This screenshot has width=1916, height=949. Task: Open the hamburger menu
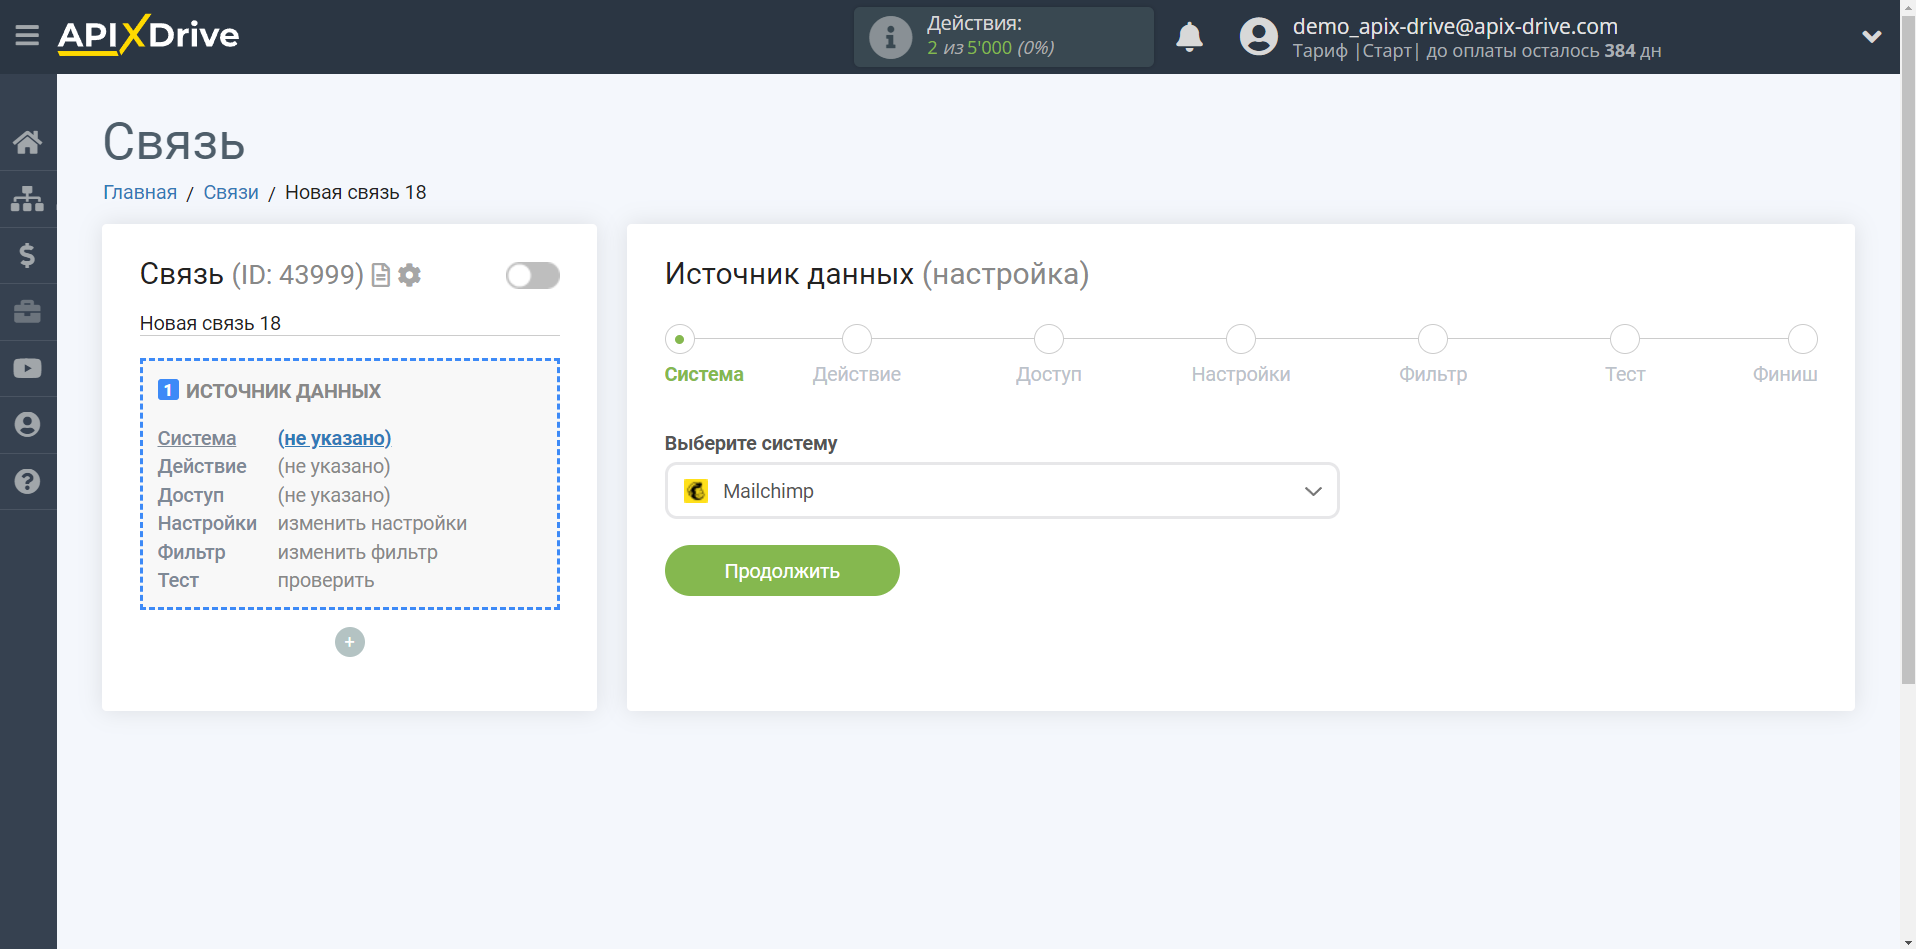coord(27,36)
